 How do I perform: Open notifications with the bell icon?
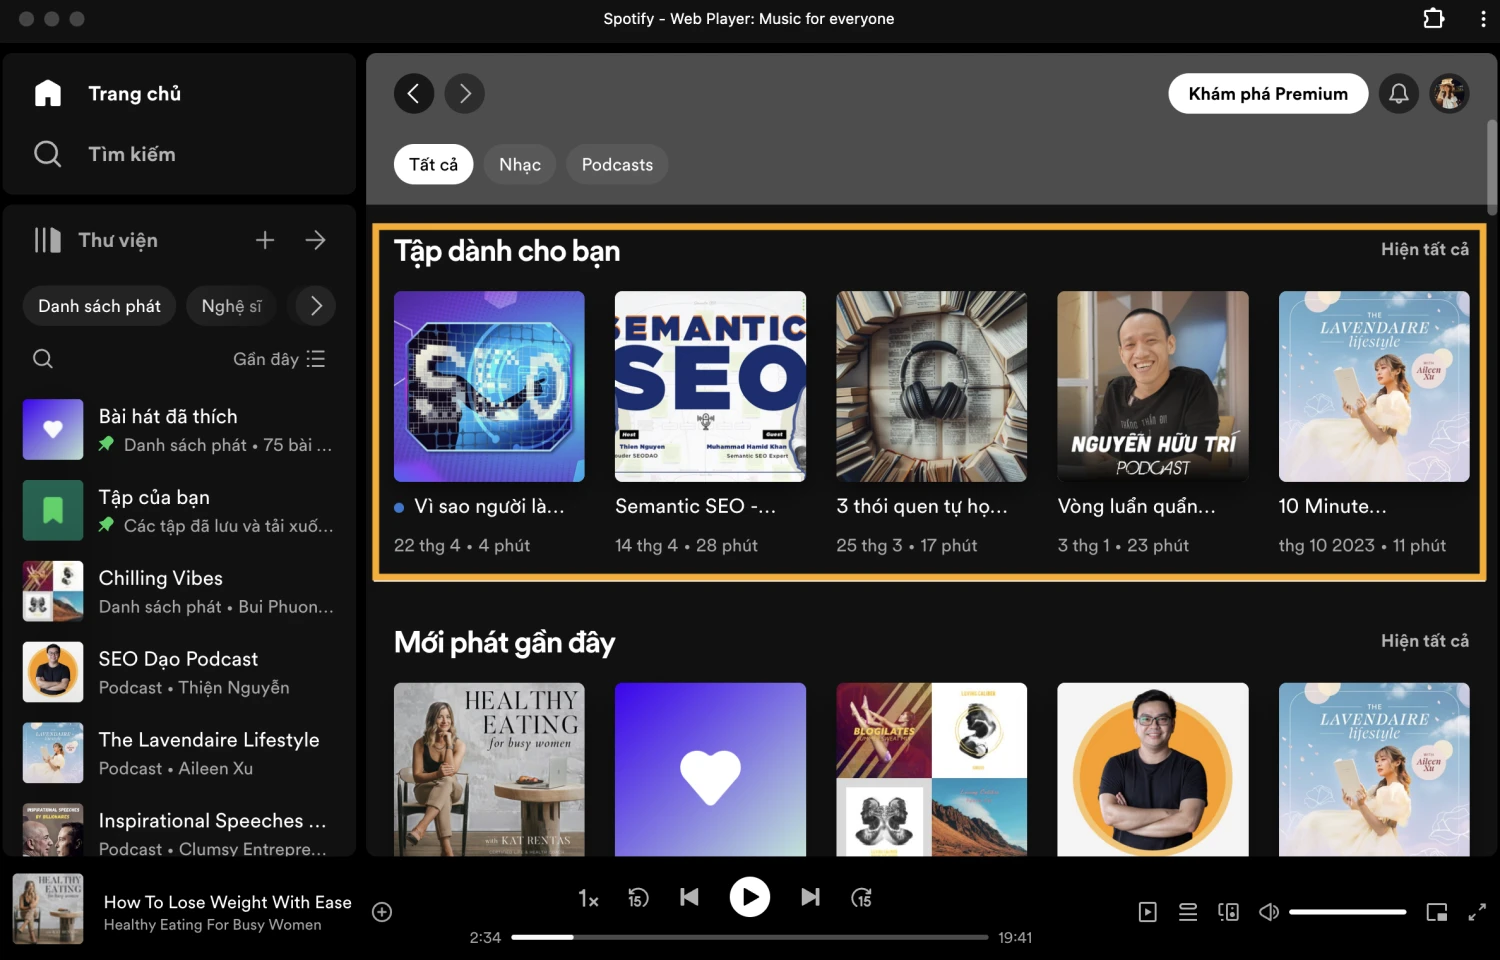click(x=1399, y=93)
